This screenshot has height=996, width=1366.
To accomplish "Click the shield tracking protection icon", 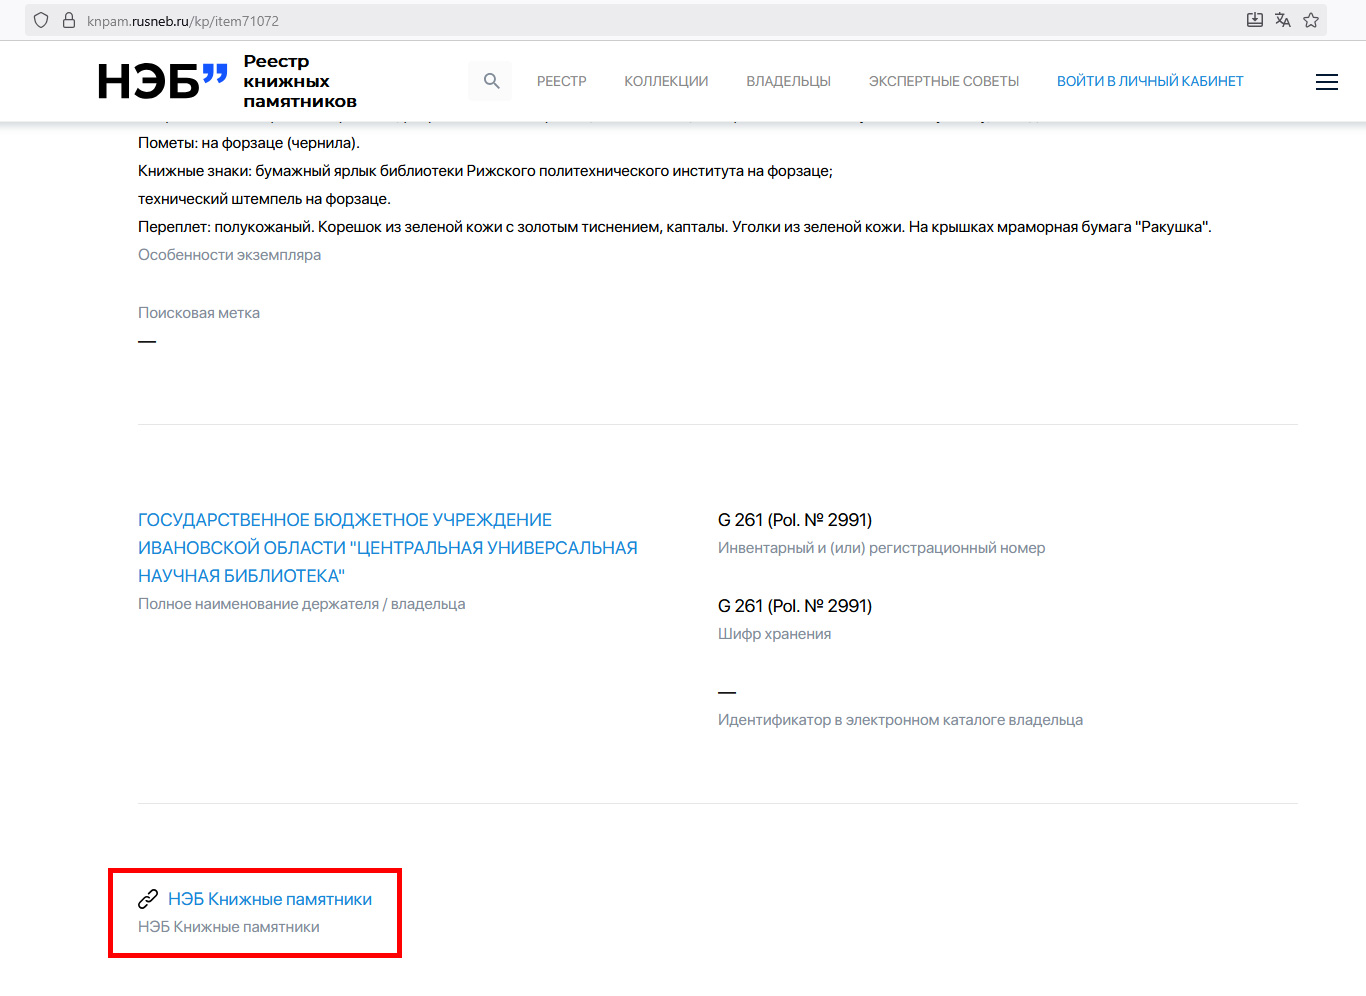I will 41,20.
